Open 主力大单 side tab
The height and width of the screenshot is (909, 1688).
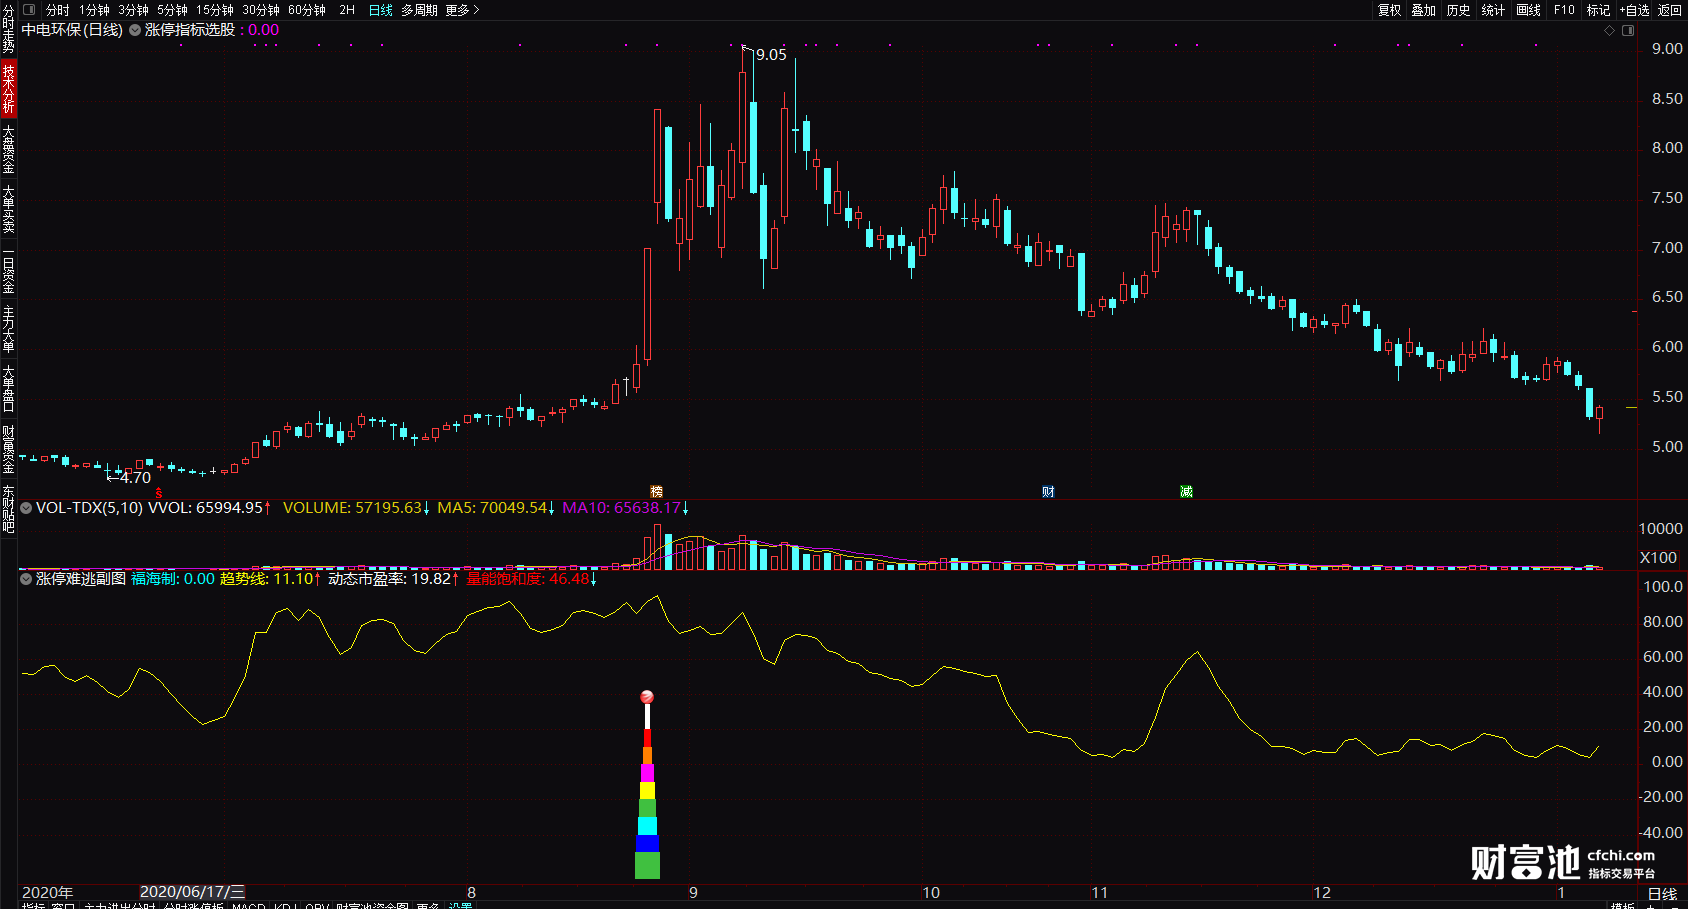click(8, 329)
